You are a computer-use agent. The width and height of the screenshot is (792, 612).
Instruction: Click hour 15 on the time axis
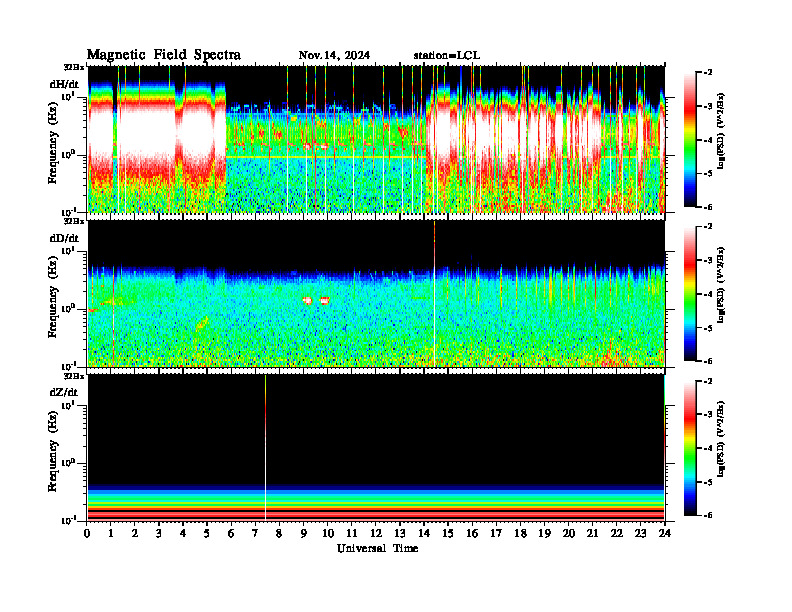tap(448, 533)
